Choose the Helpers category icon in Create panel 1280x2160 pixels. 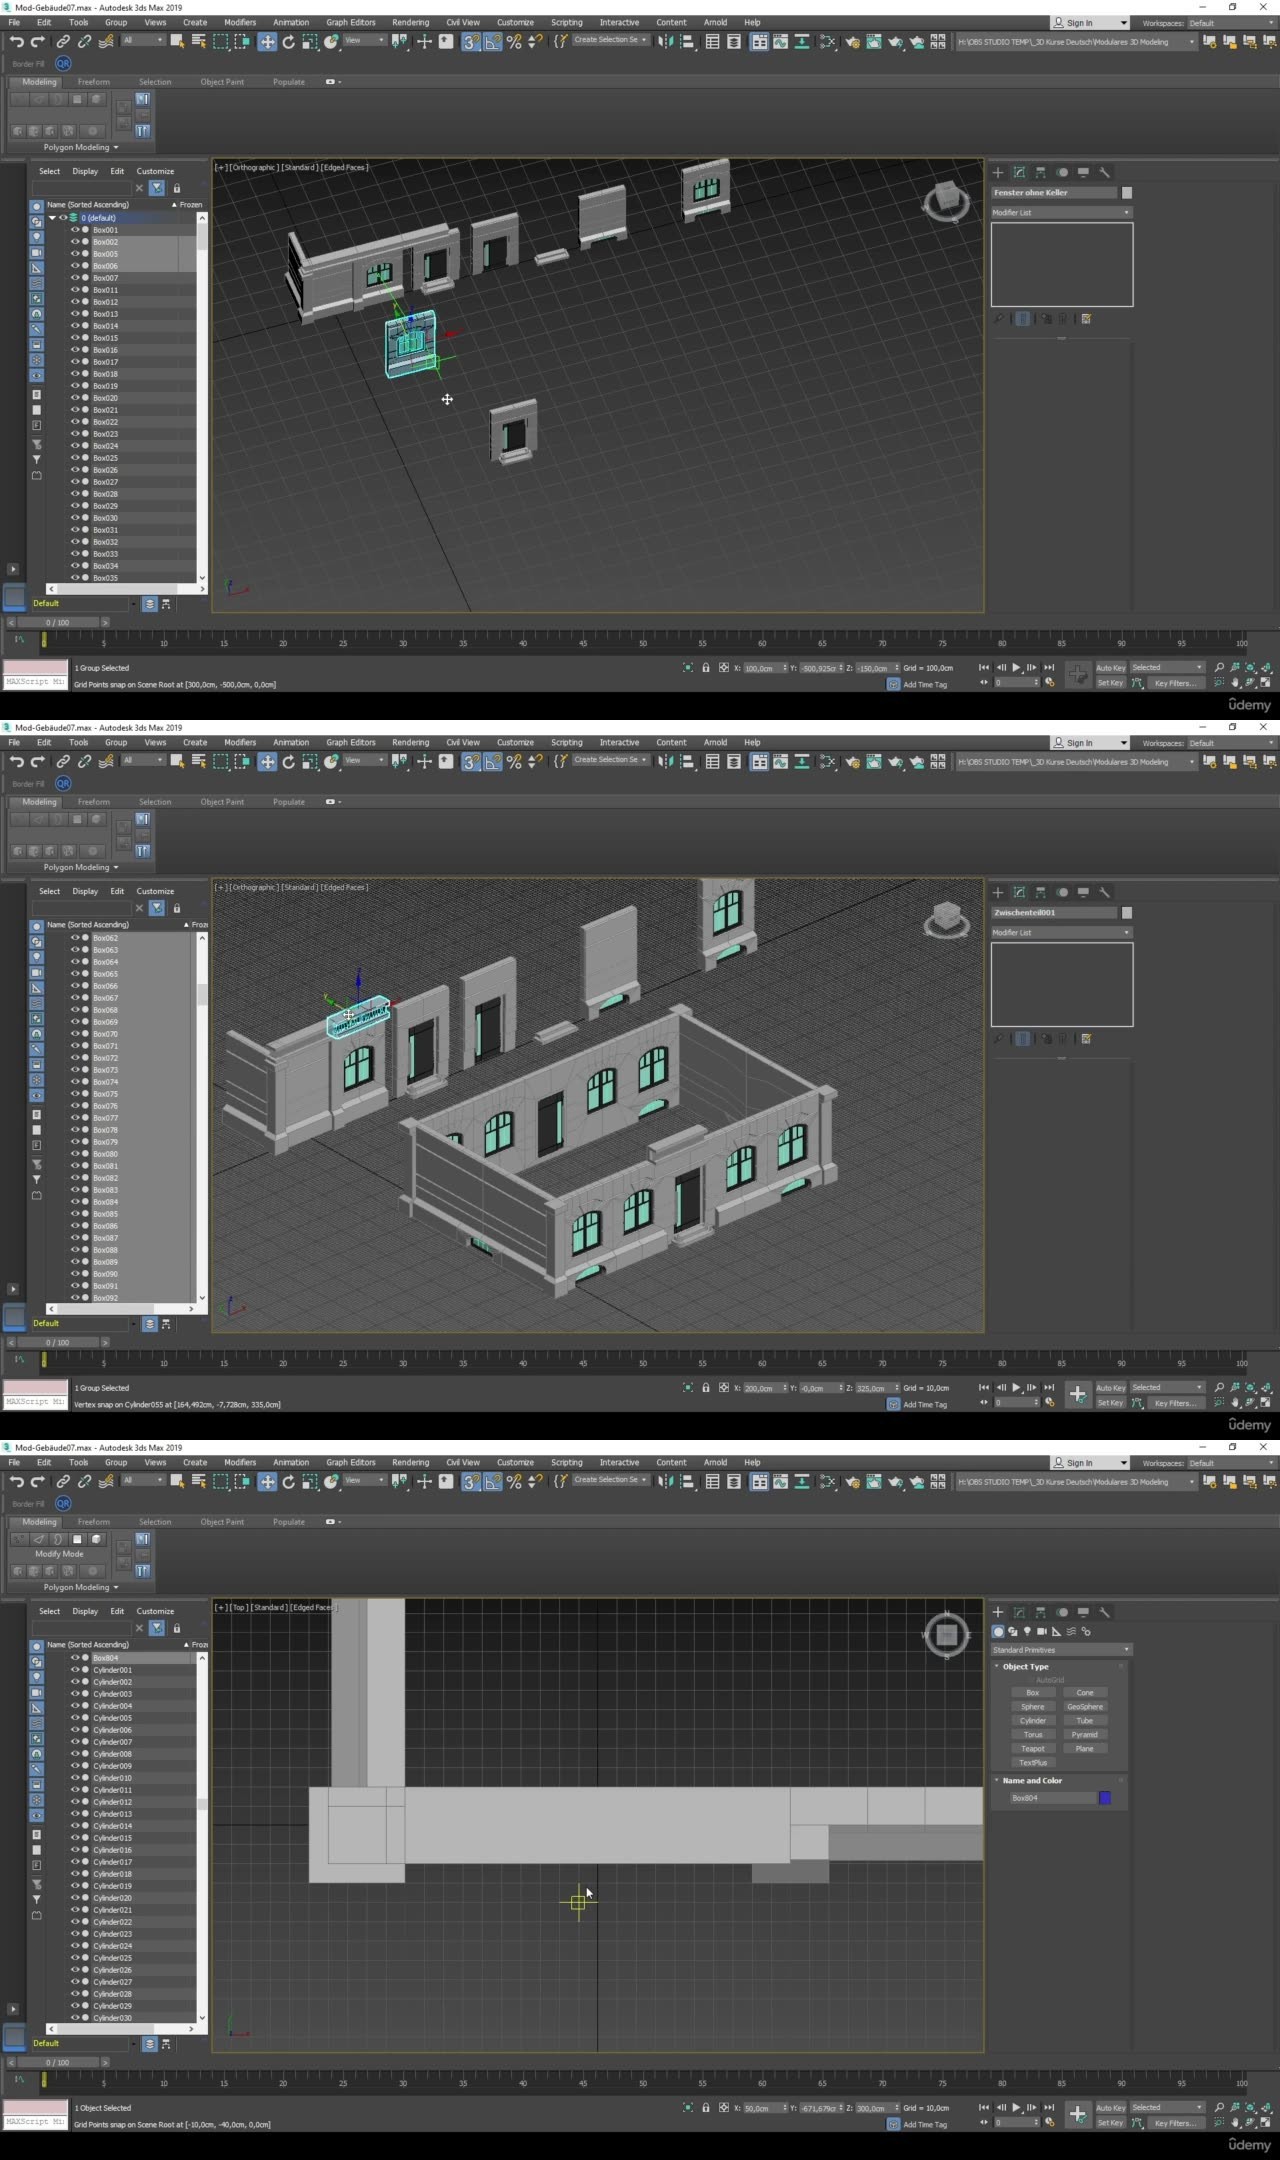click(x=1056, y=1631)
